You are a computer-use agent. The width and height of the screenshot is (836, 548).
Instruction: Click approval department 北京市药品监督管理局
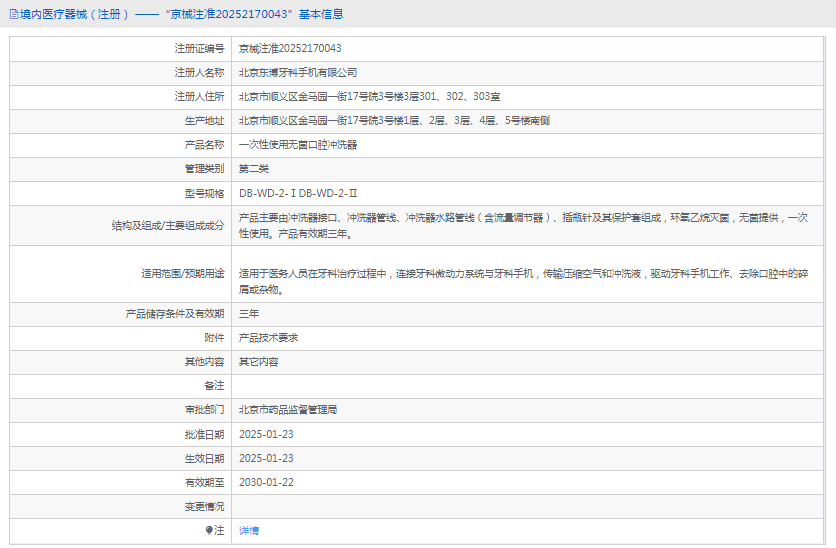pyautogui.click(x=288, y=410)
